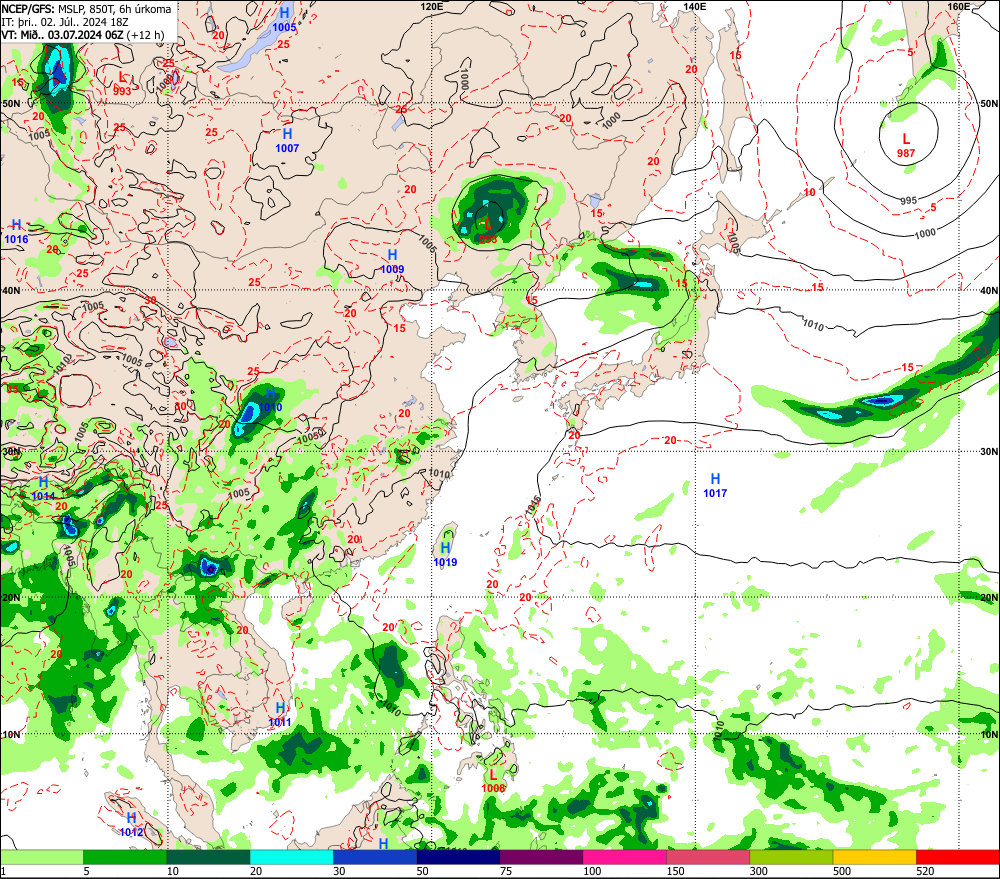1000x879 pixels.
Task: Select the H 1012 marker over Sumatra
Action: click(131, 825)
